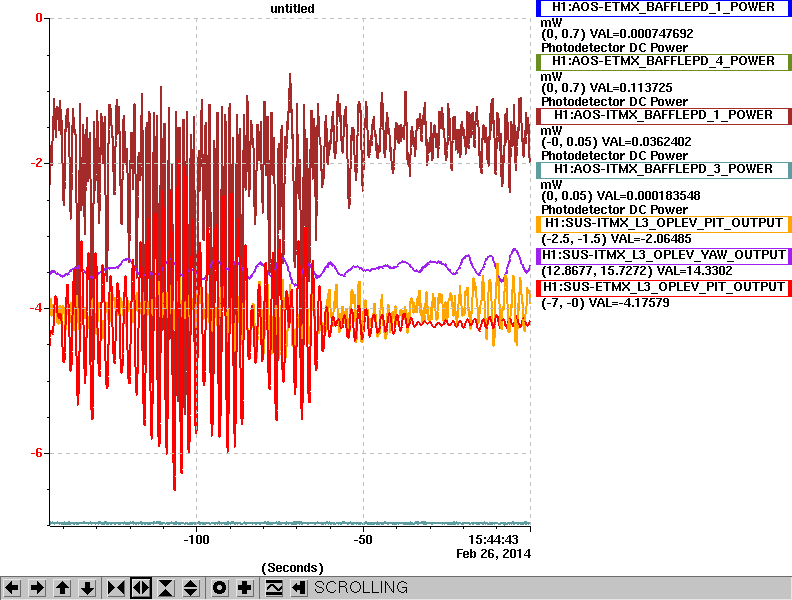Image resolution: width=792 pixels, height=600 pixels.
Task: Click the -4 tick label on the Y axis
Action: pos(37,308)
